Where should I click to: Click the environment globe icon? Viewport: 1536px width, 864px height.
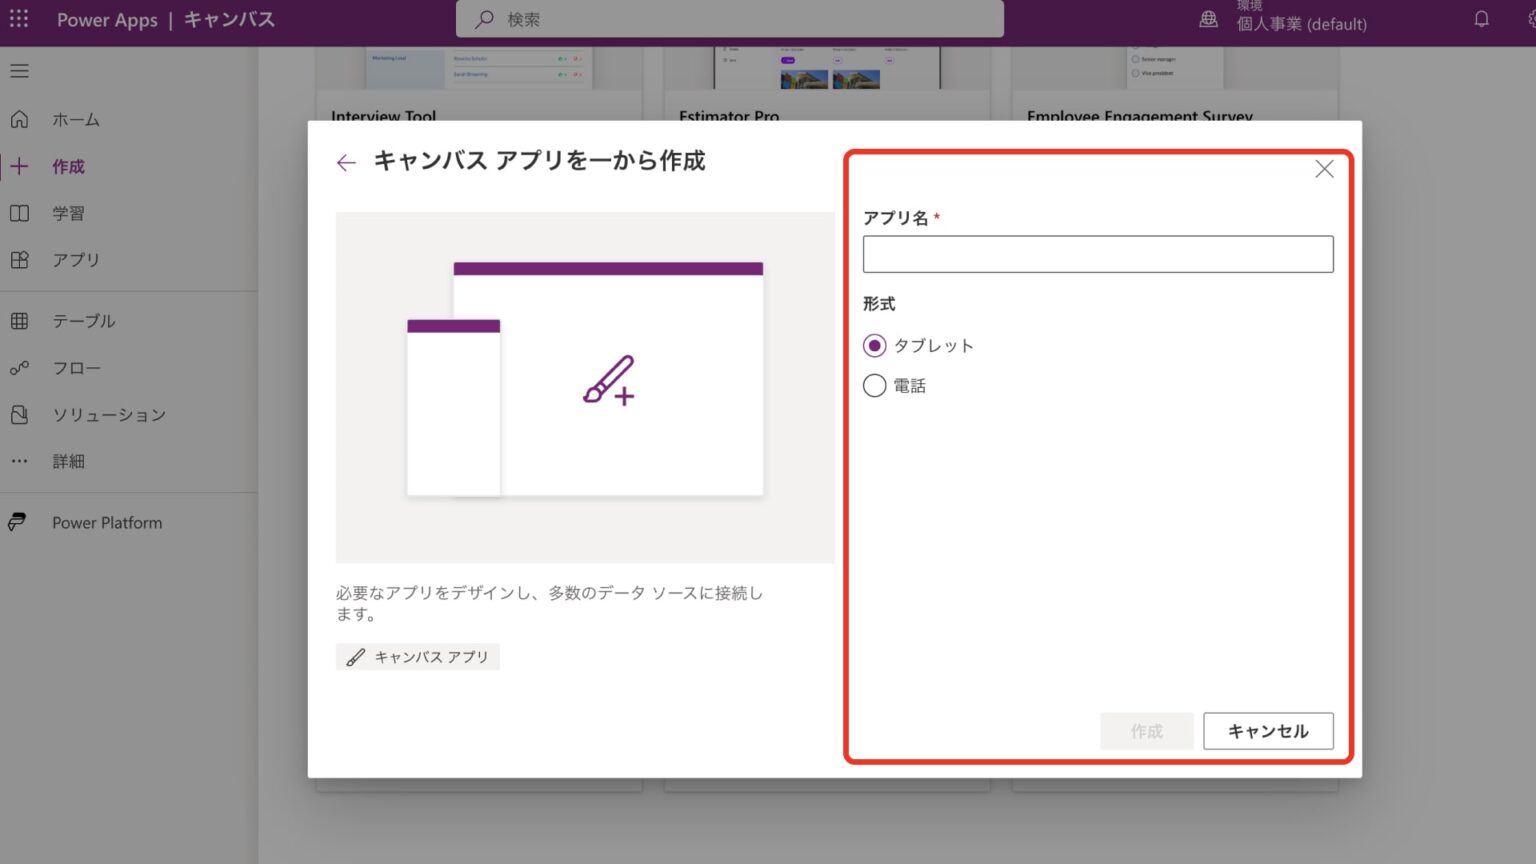(x=1208, y=19)
